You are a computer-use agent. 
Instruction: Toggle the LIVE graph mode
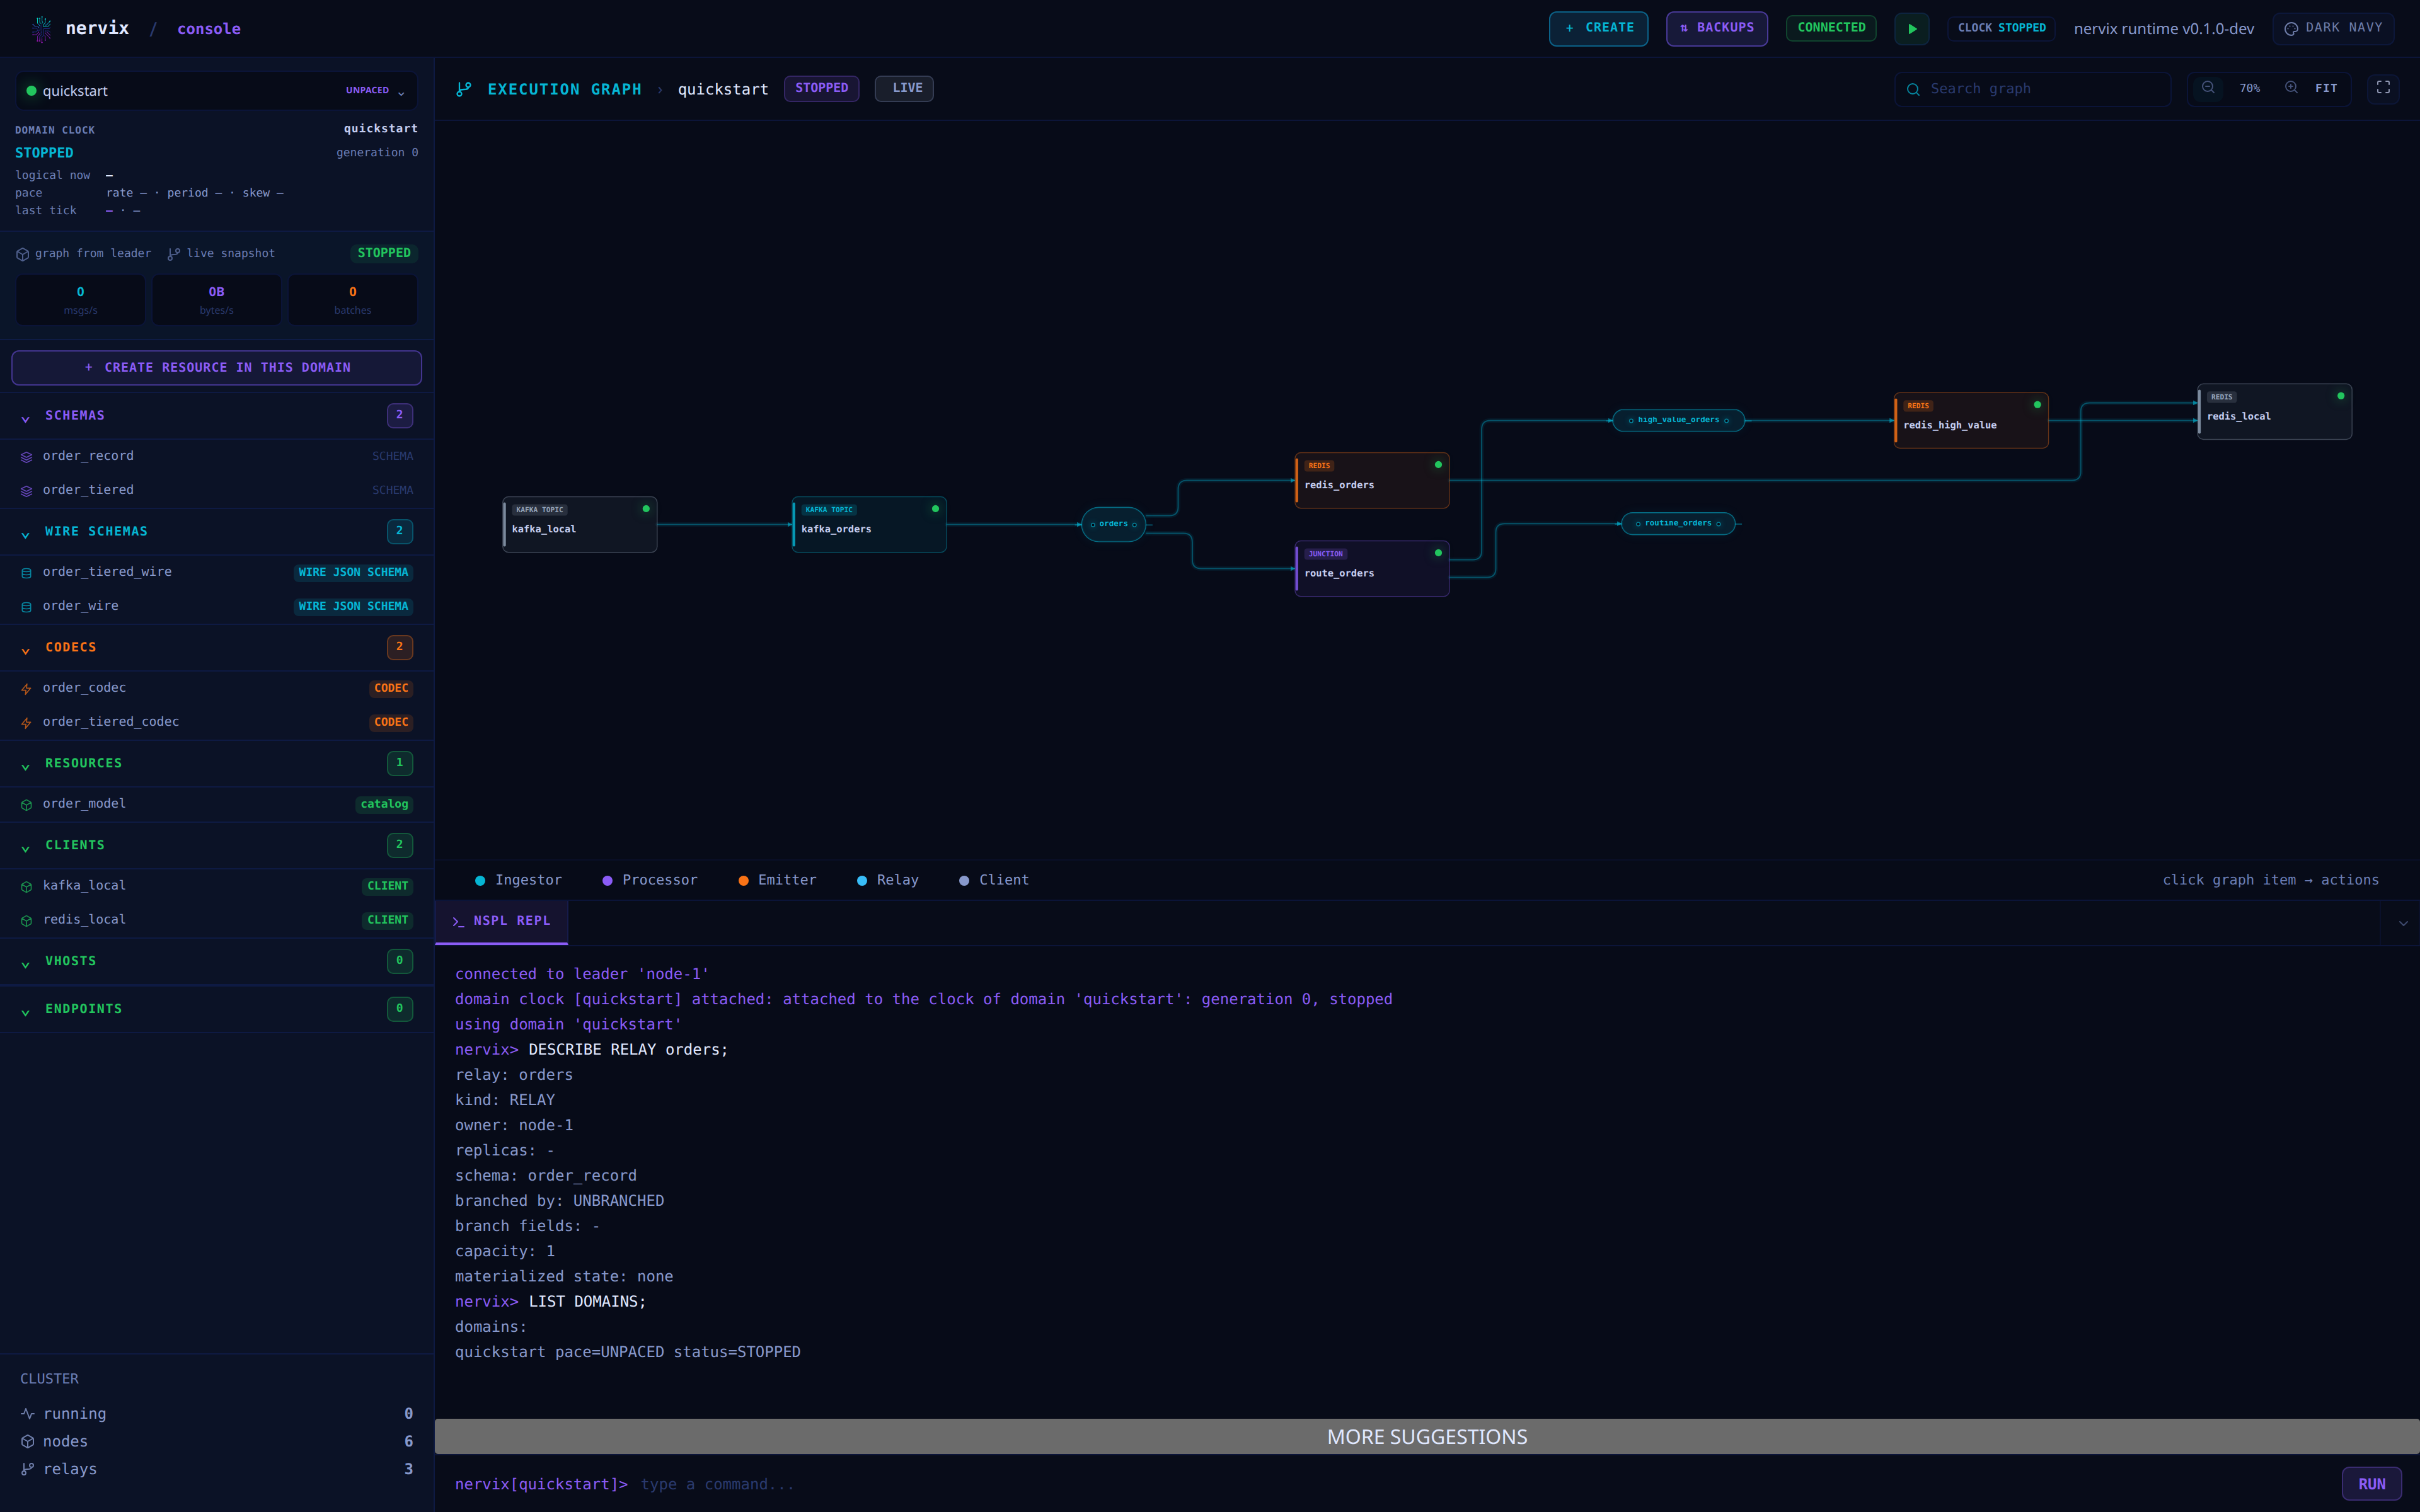(x=904, y=88)
